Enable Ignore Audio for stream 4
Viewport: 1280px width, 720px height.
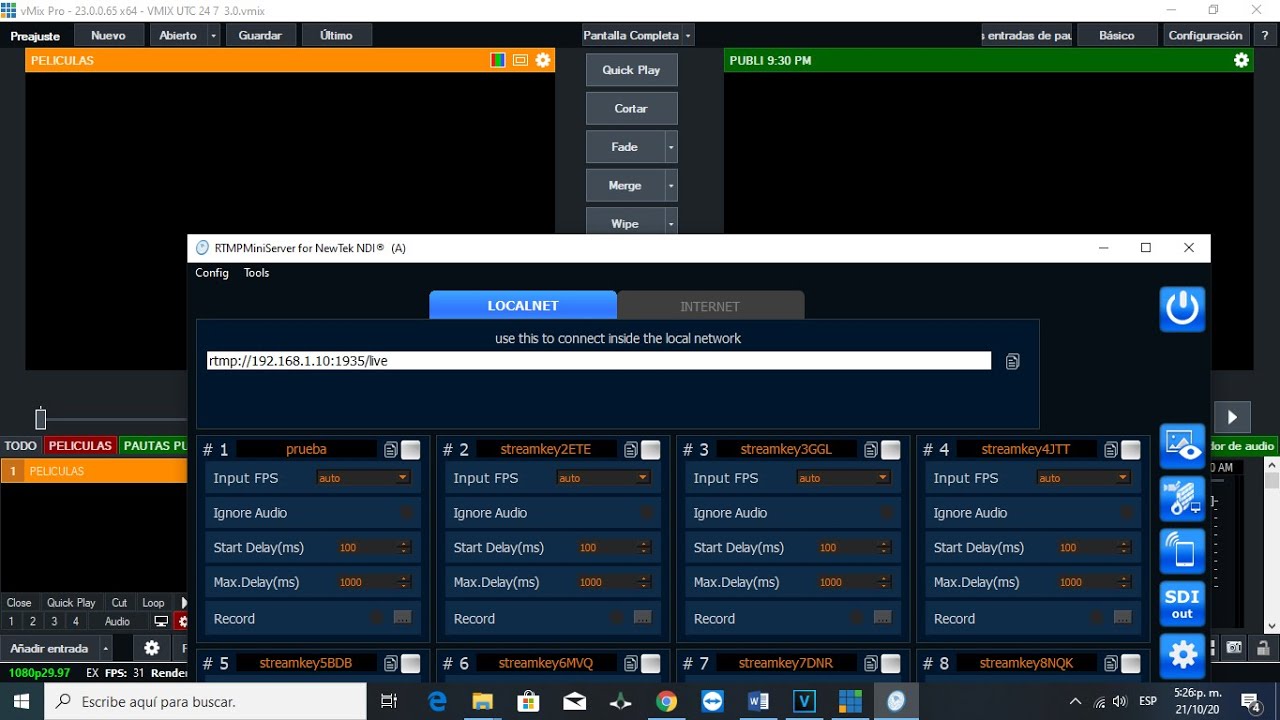(1126, 513)
